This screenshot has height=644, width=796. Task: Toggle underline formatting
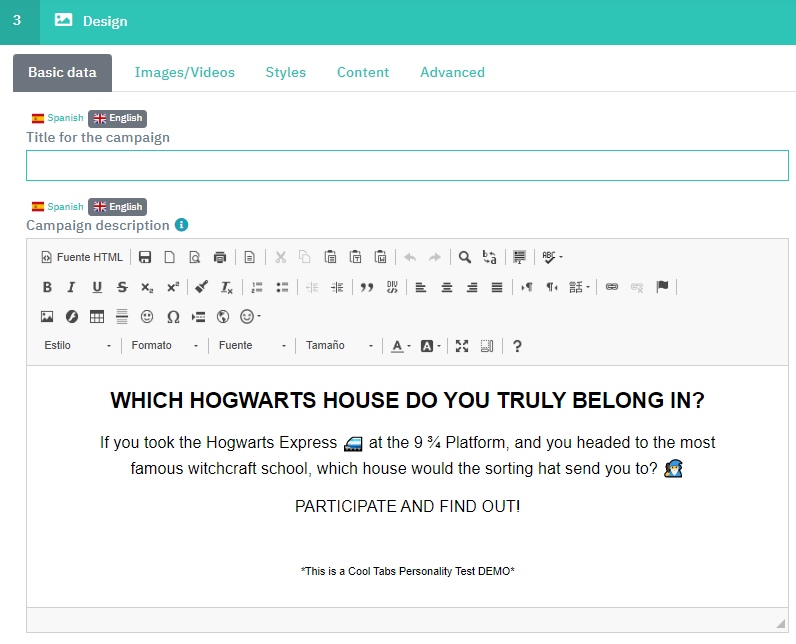point(97,287)
